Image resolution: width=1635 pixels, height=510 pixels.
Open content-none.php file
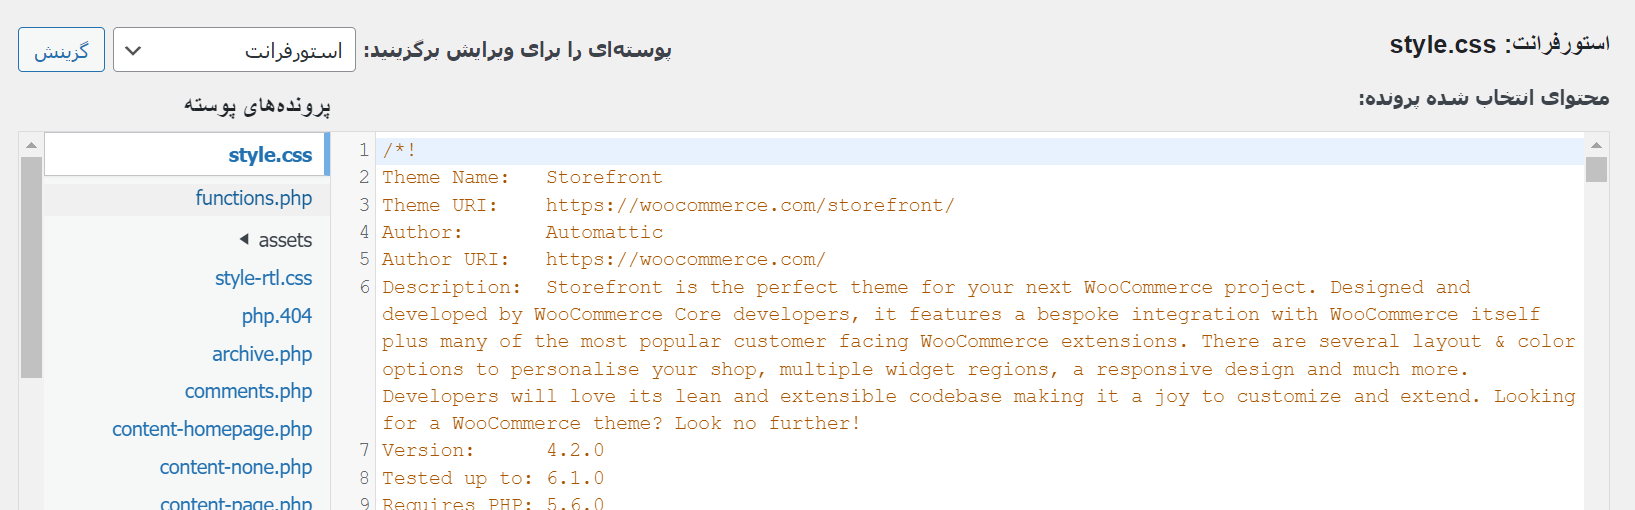236,467
